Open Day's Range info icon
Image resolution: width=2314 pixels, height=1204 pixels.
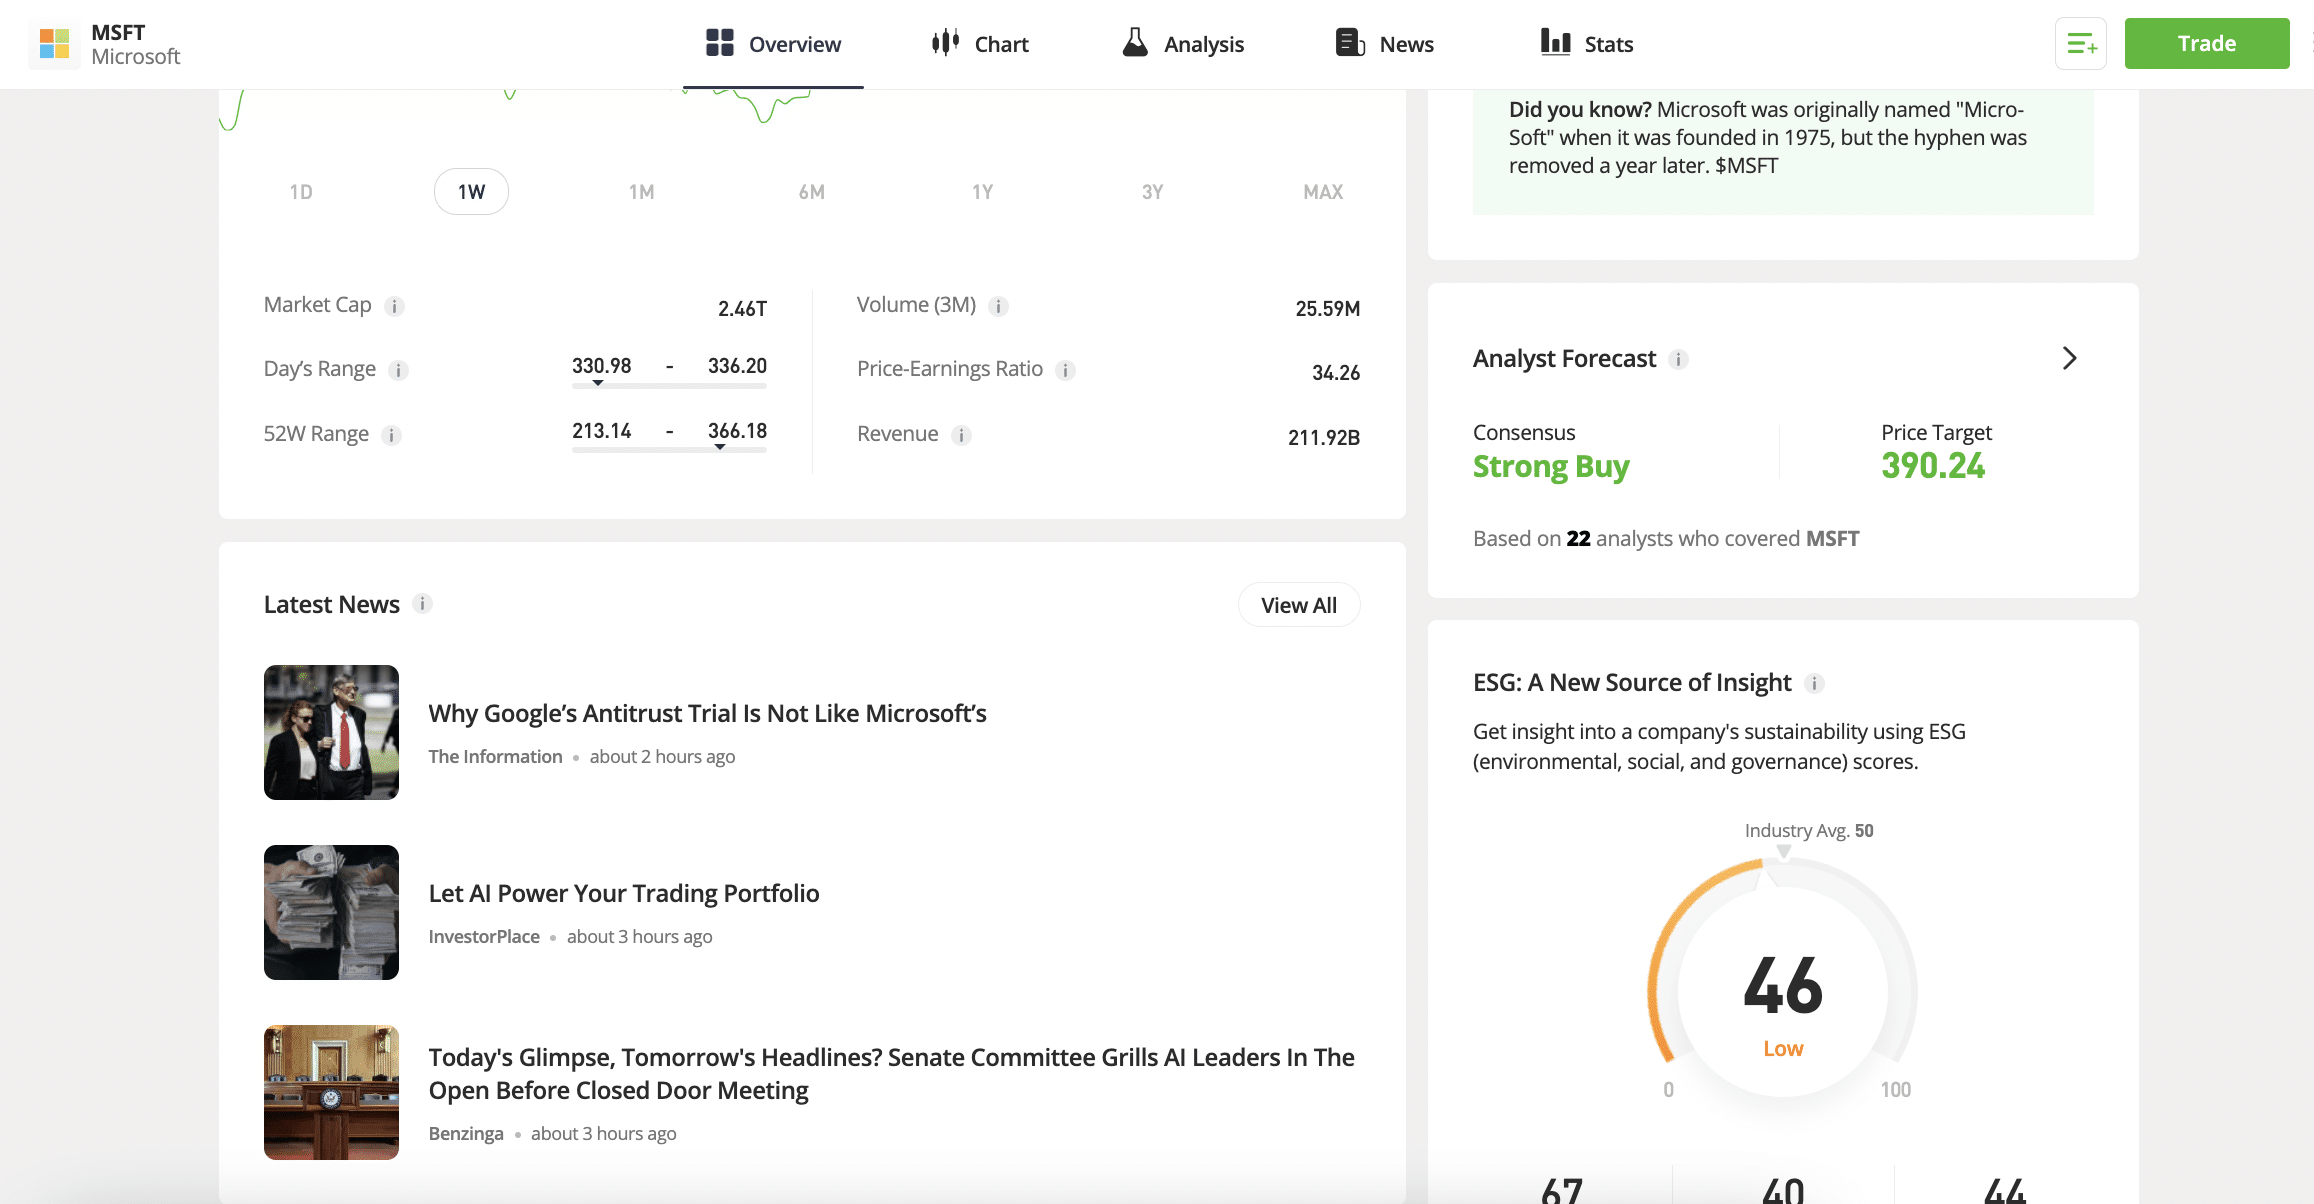tap(399, 370)
